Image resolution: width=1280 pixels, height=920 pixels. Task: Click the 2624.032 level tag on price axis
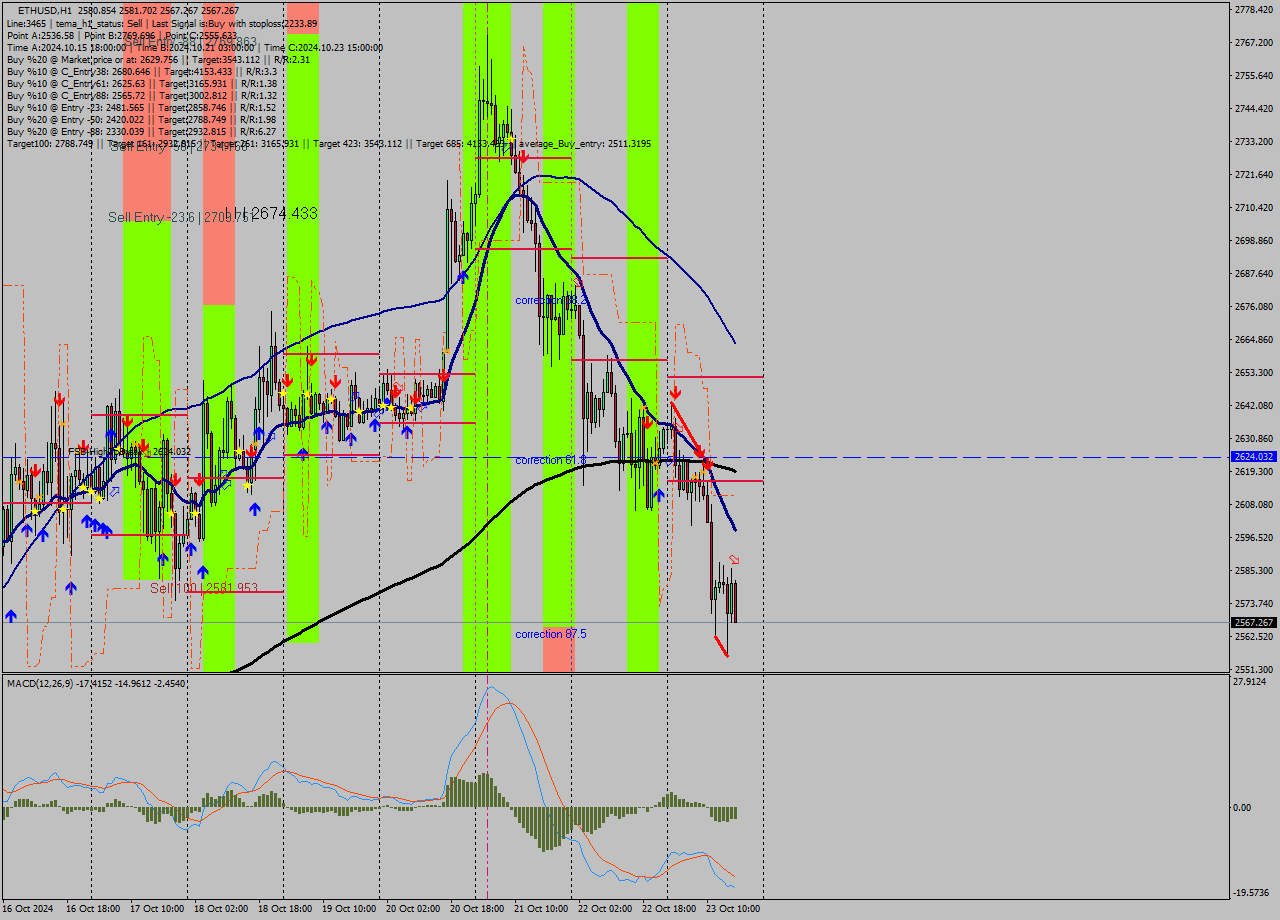click(1253, 456)
